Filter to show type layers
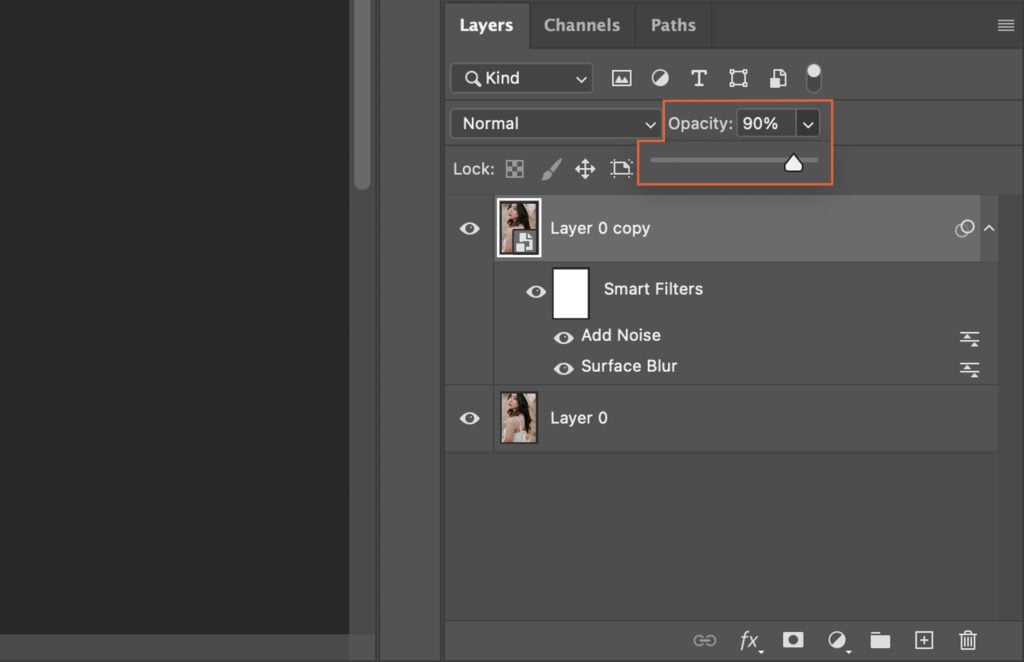This screenshot has width=1024, height=662. click(x=698, y=78)
